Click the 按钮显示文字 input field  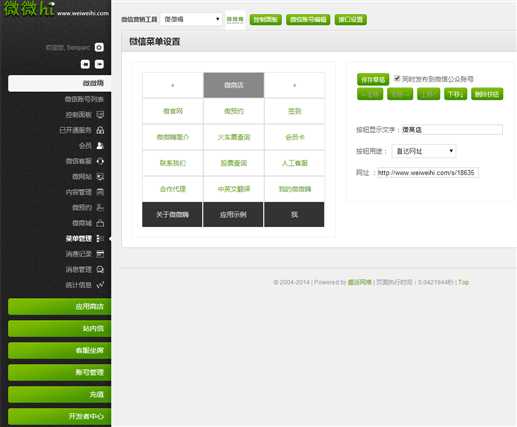452,130
